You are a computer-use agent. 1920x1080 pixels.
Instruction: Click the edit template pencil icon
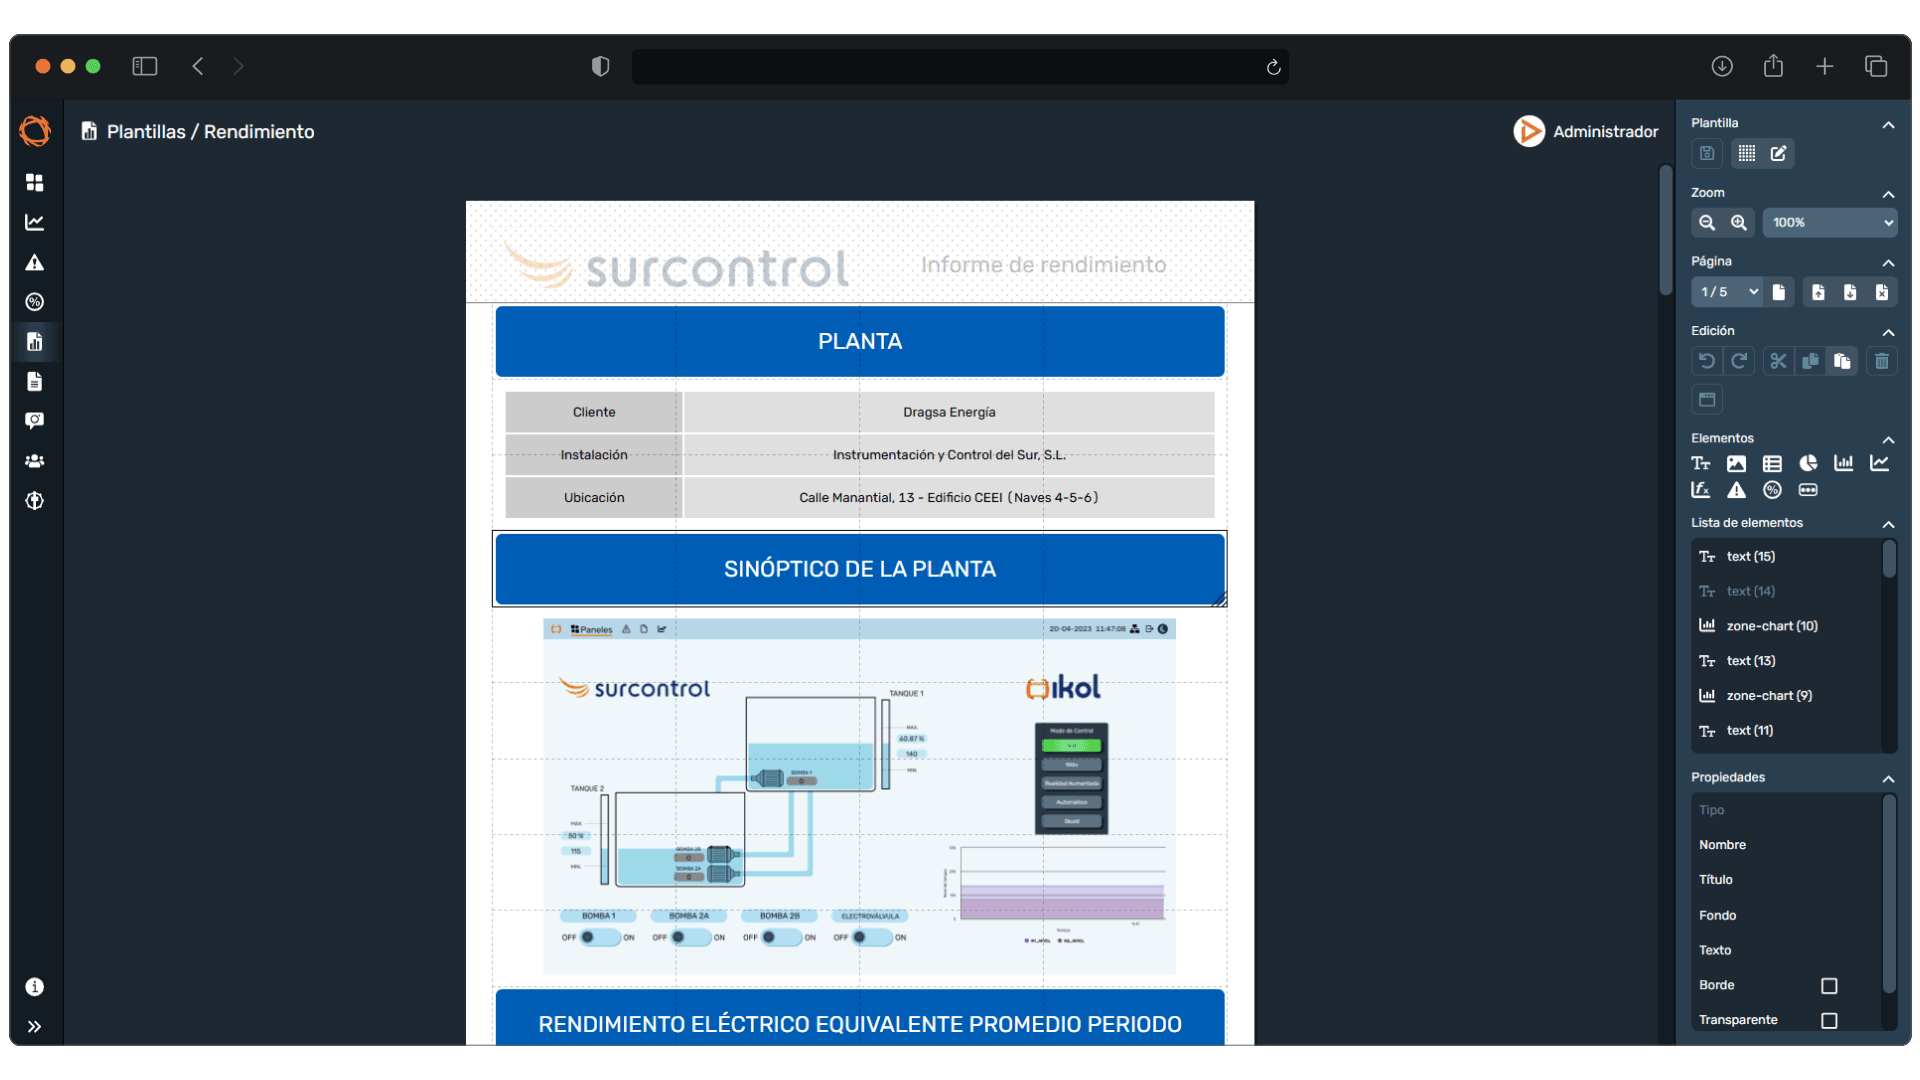(1778, 154)
